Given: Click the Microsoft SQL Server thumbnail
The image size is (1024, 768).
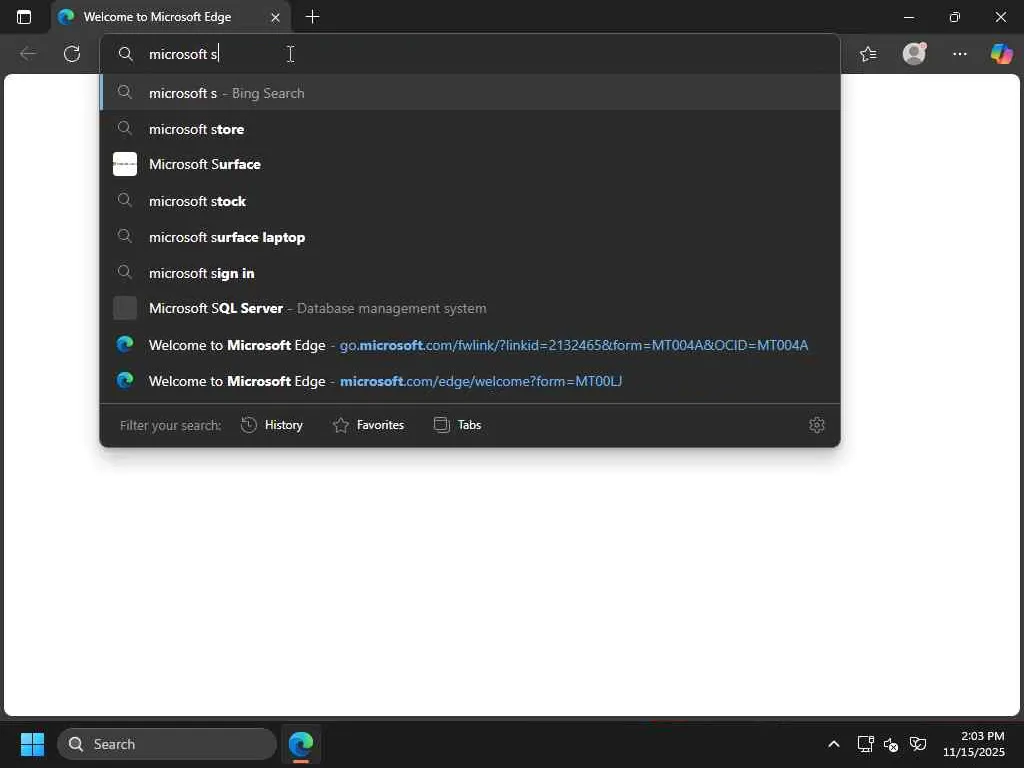Looking at the screenshot, I should (125, 308).
